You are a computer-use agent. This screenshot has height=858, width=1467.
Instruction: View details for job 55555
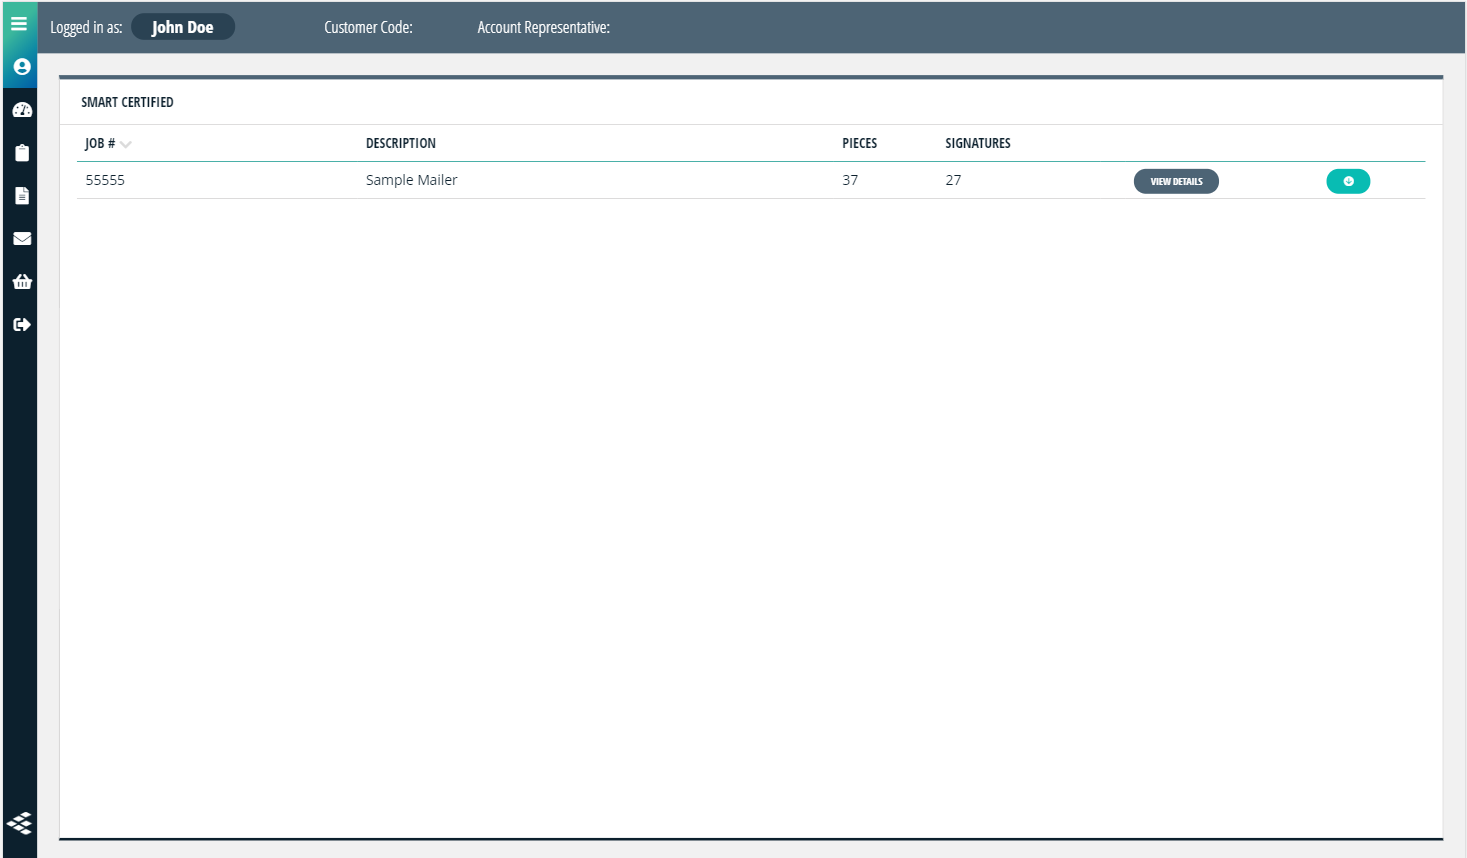[1176, 181]
